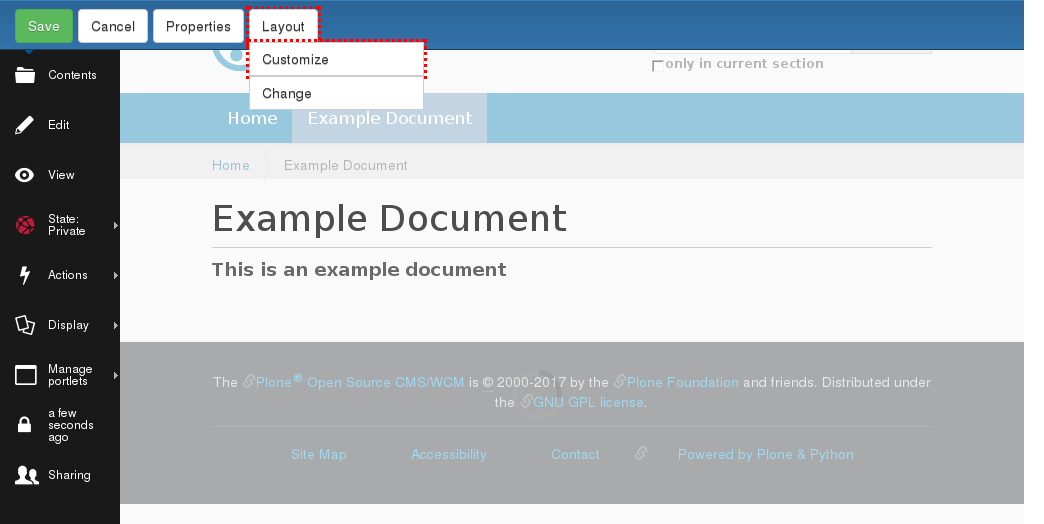This screenshot has width=1044, height=524.
Task: Open the Contact footer link
Action: [x=575, y=454]
